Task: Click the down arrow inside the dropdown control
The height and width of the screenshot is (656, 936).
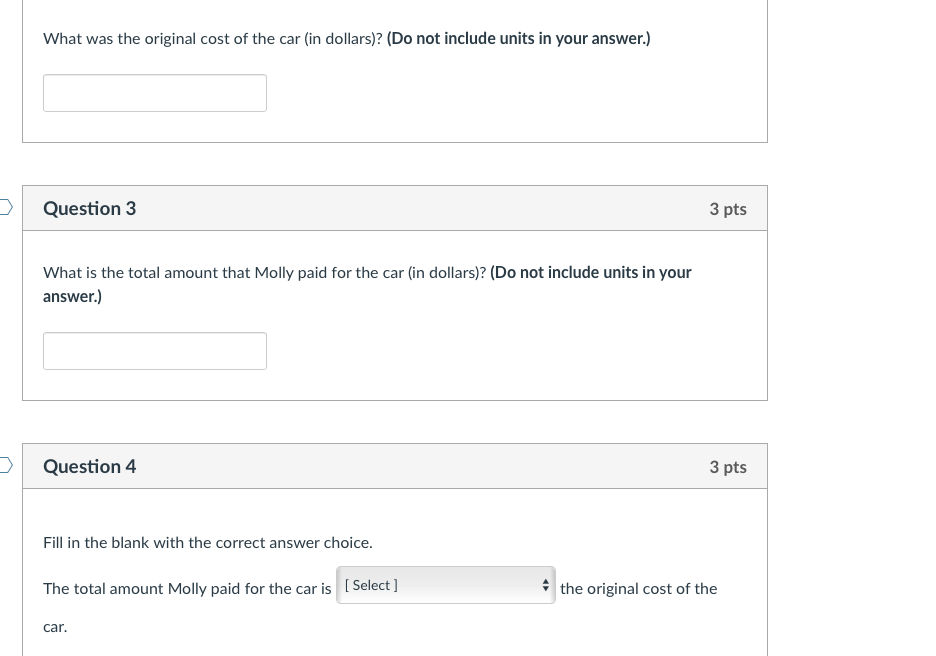Action: point(545,589)
